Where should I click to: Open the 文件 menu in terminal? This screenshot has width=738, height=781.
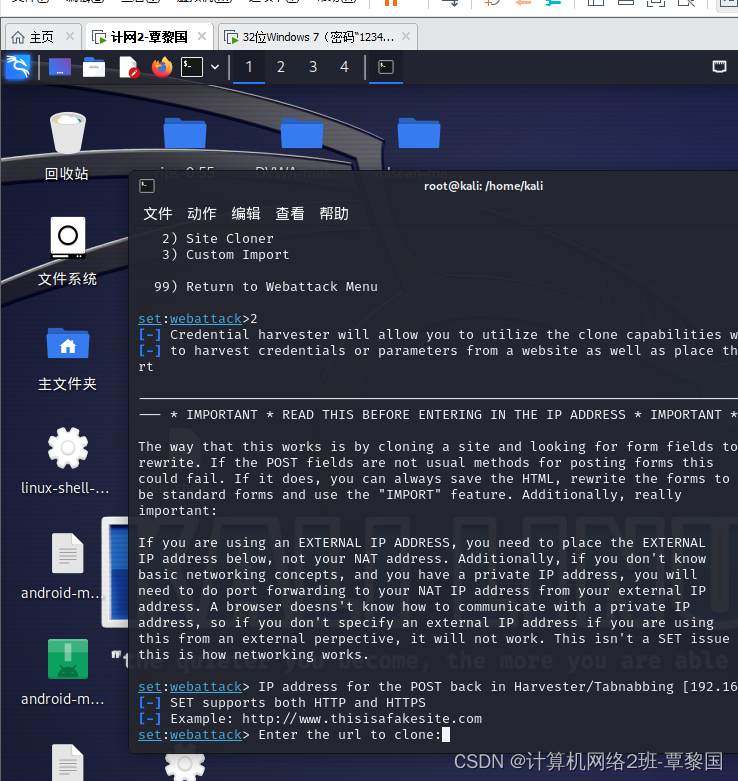(158, 214)
